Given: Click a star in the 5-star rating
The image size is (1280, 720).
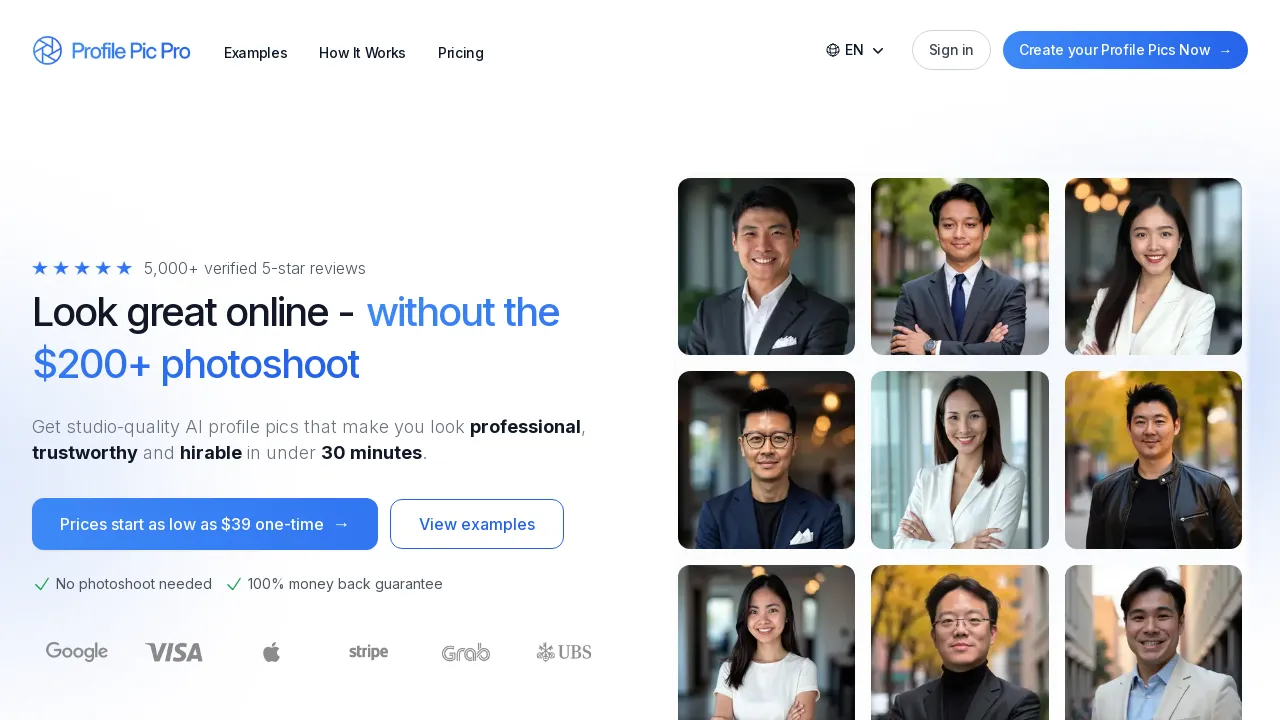Looking at the screenshot, I should tap(40, 268).
